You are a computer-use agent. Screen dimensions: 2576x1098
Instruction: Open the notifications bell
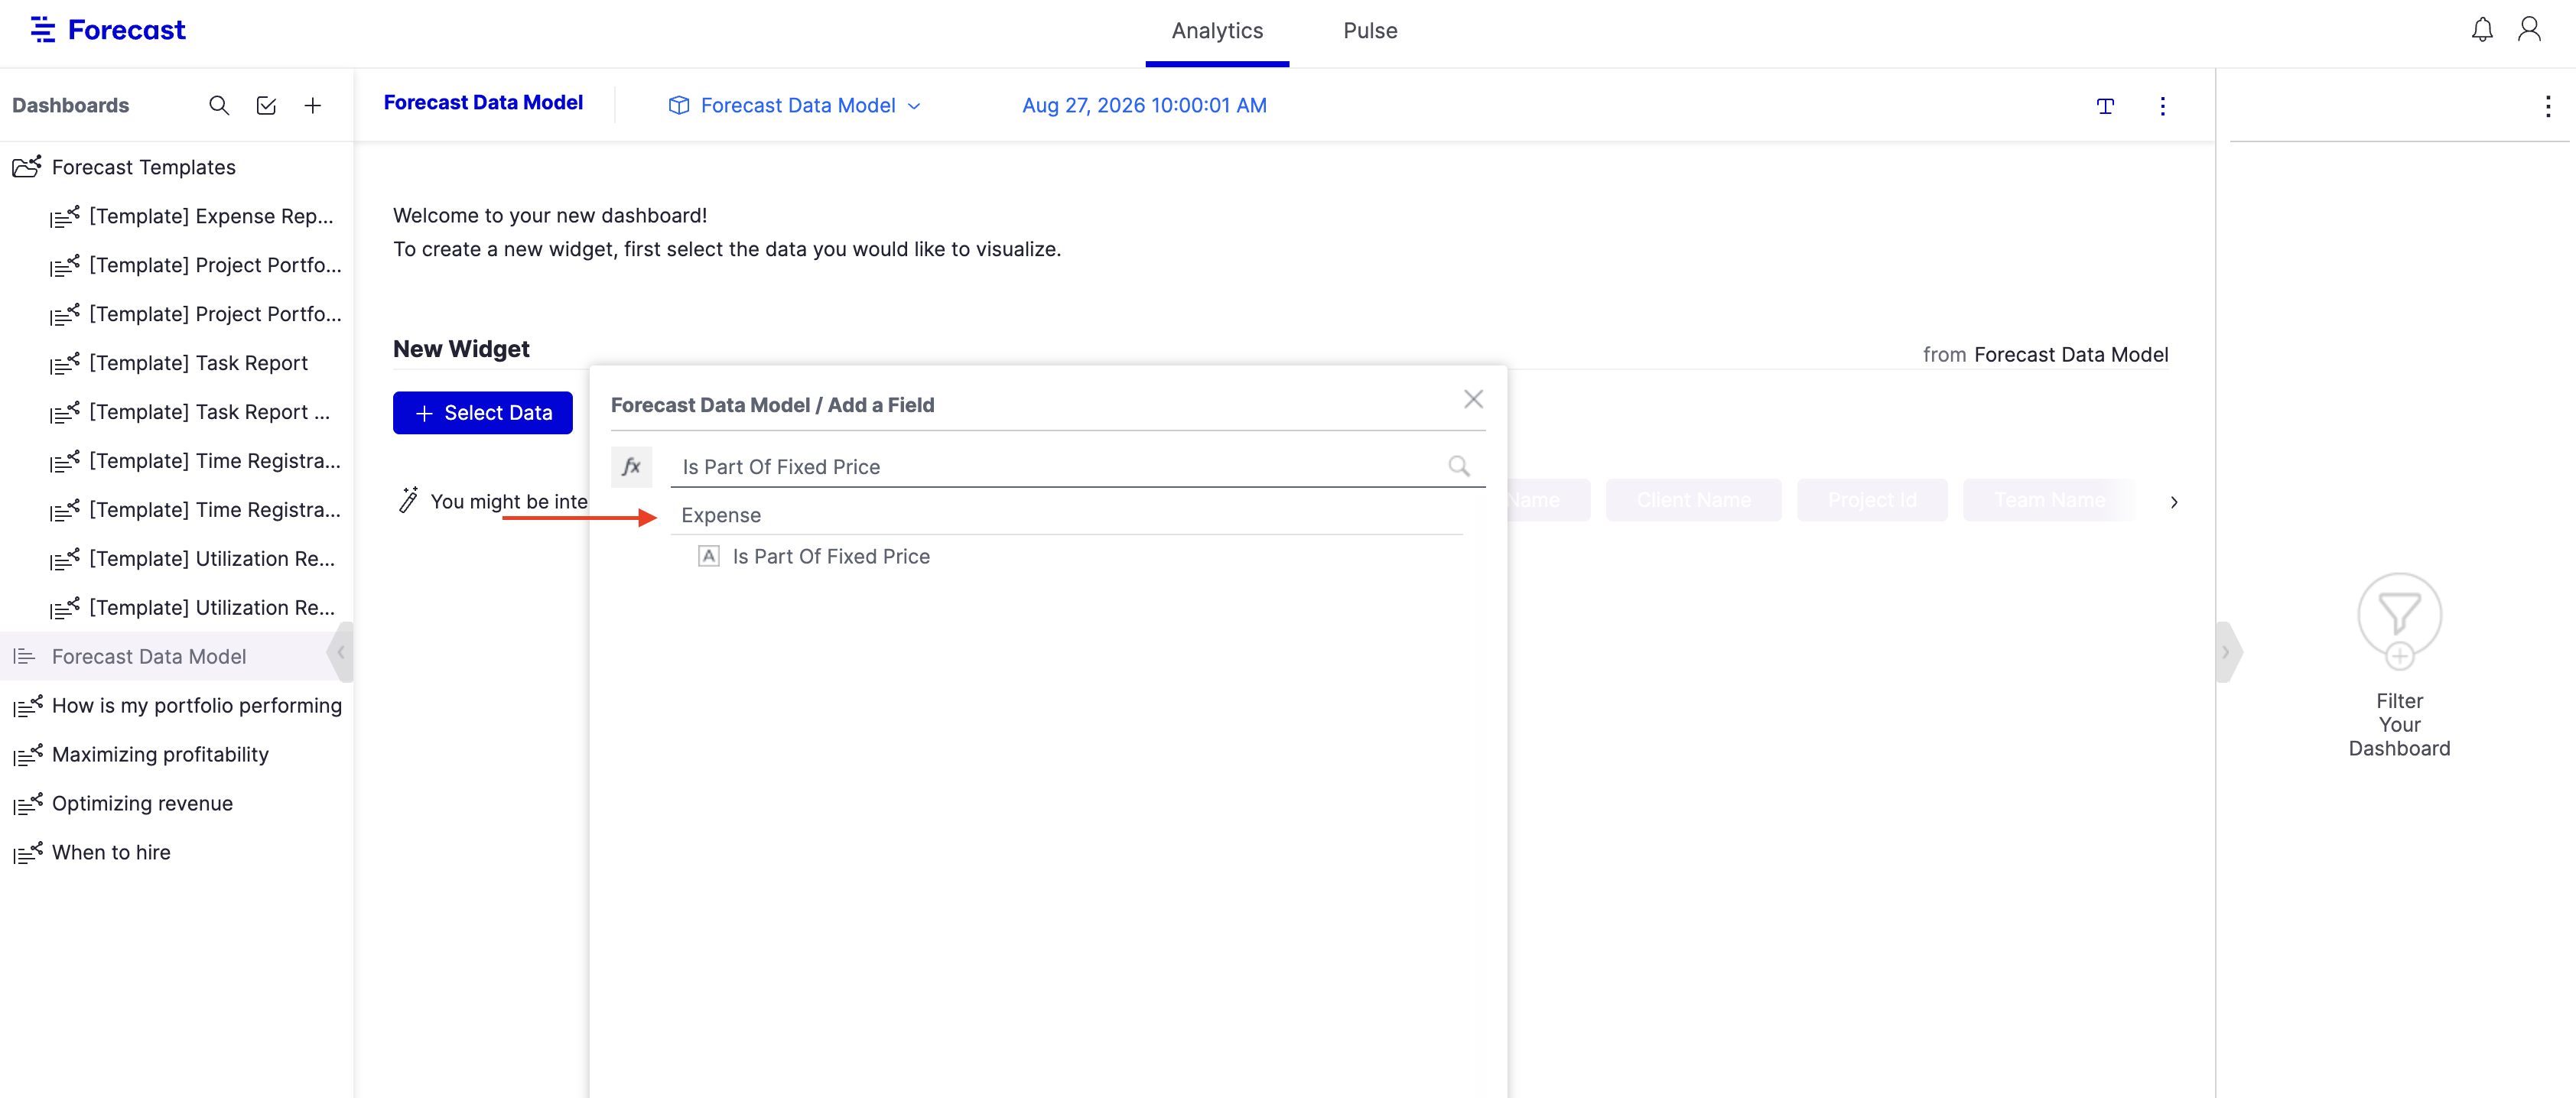pyautogui.click(x=2482, y=30)
